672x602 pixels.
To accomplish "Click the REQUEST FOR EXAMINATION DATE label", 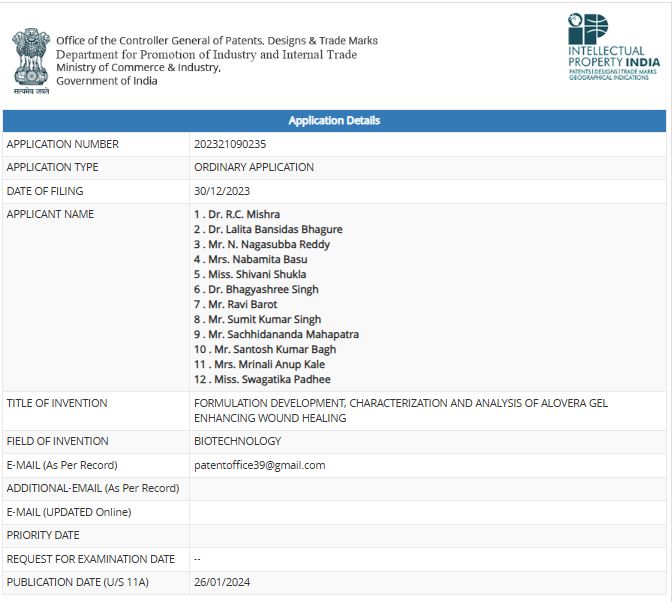I will [x=91, y=559].
